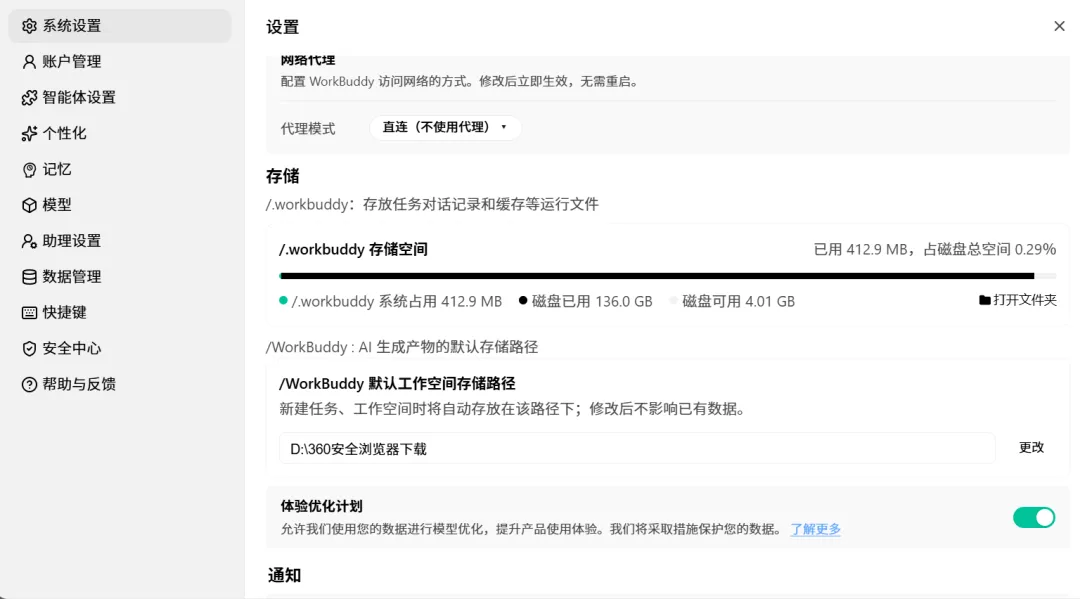Image resolution: width=1080 pixels, height=599 pixels.
Task: Click the 代理模式 label
Action: click(308, 129)
